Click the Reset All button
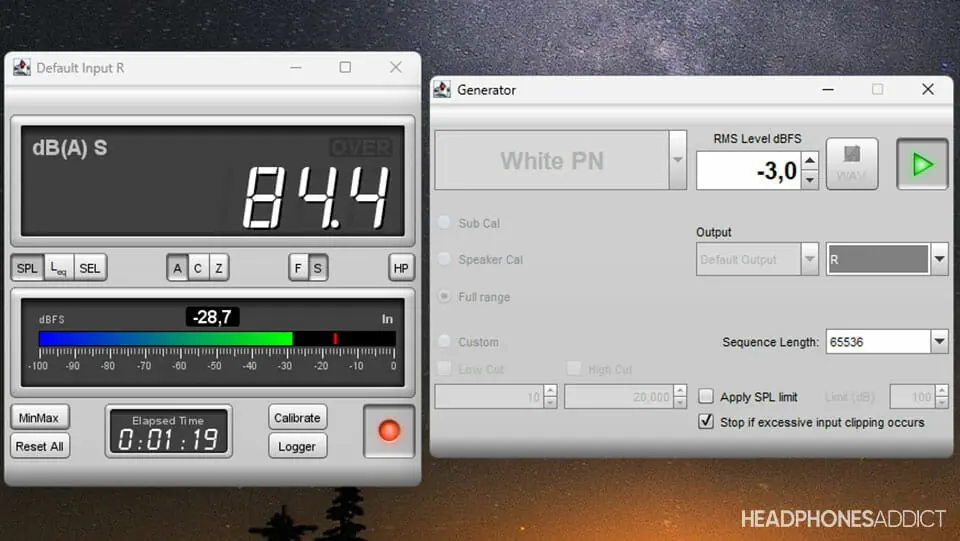This screenshot has height=541, width=960. click(39, 446)
